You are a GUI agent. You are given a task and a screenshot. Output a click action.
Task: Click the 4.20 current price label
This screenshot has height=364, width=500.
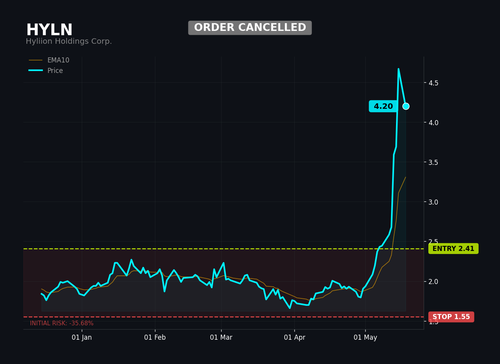383,106
